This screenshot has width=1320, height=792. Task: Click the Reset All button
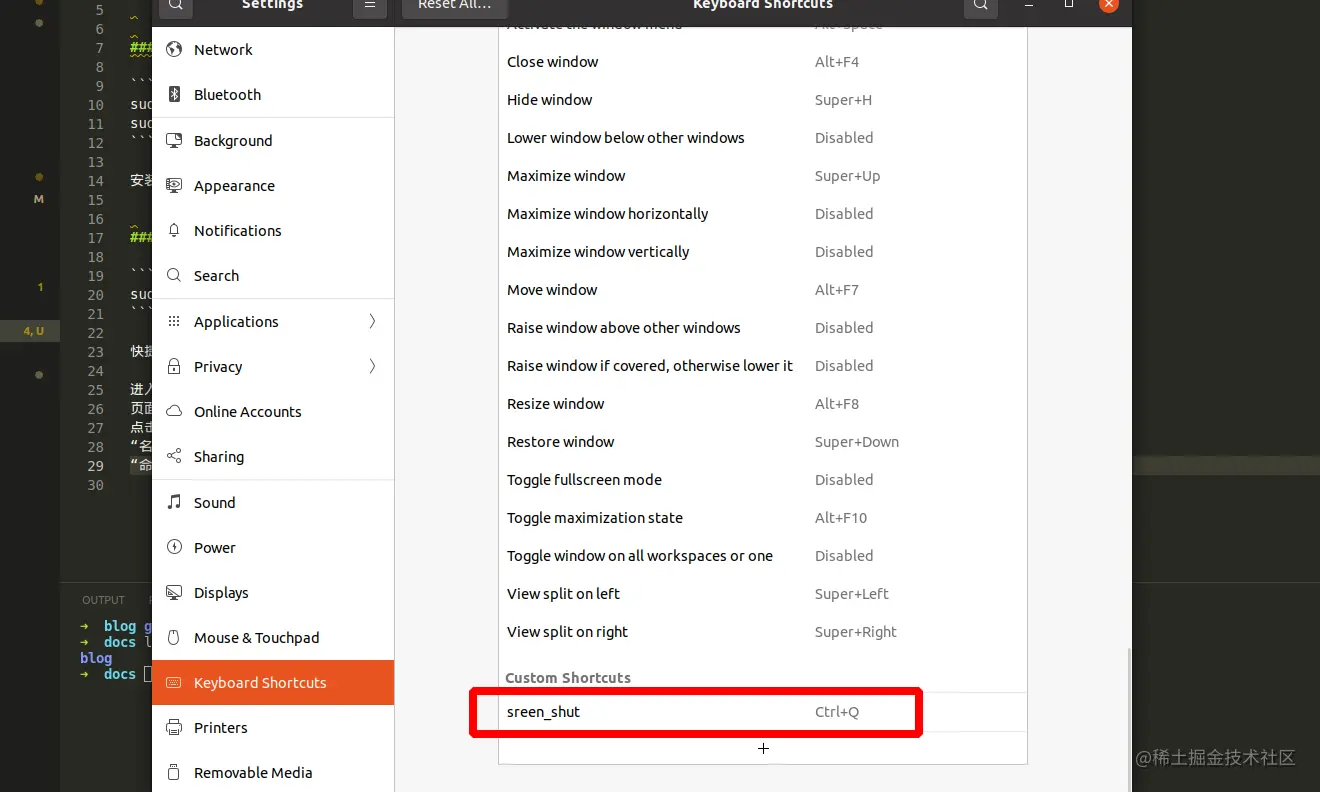pyautogui.click(x=454, y=6)
